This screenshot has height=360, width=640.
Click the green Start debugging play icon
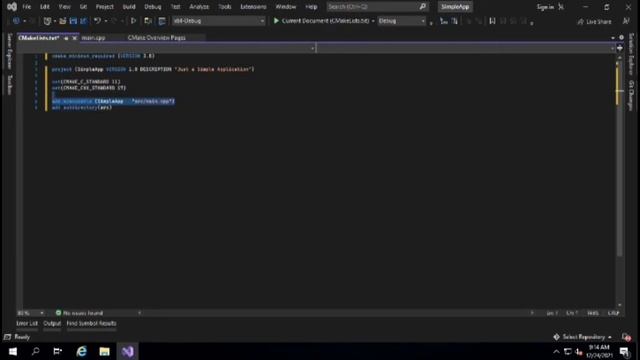tap(276, 21)
